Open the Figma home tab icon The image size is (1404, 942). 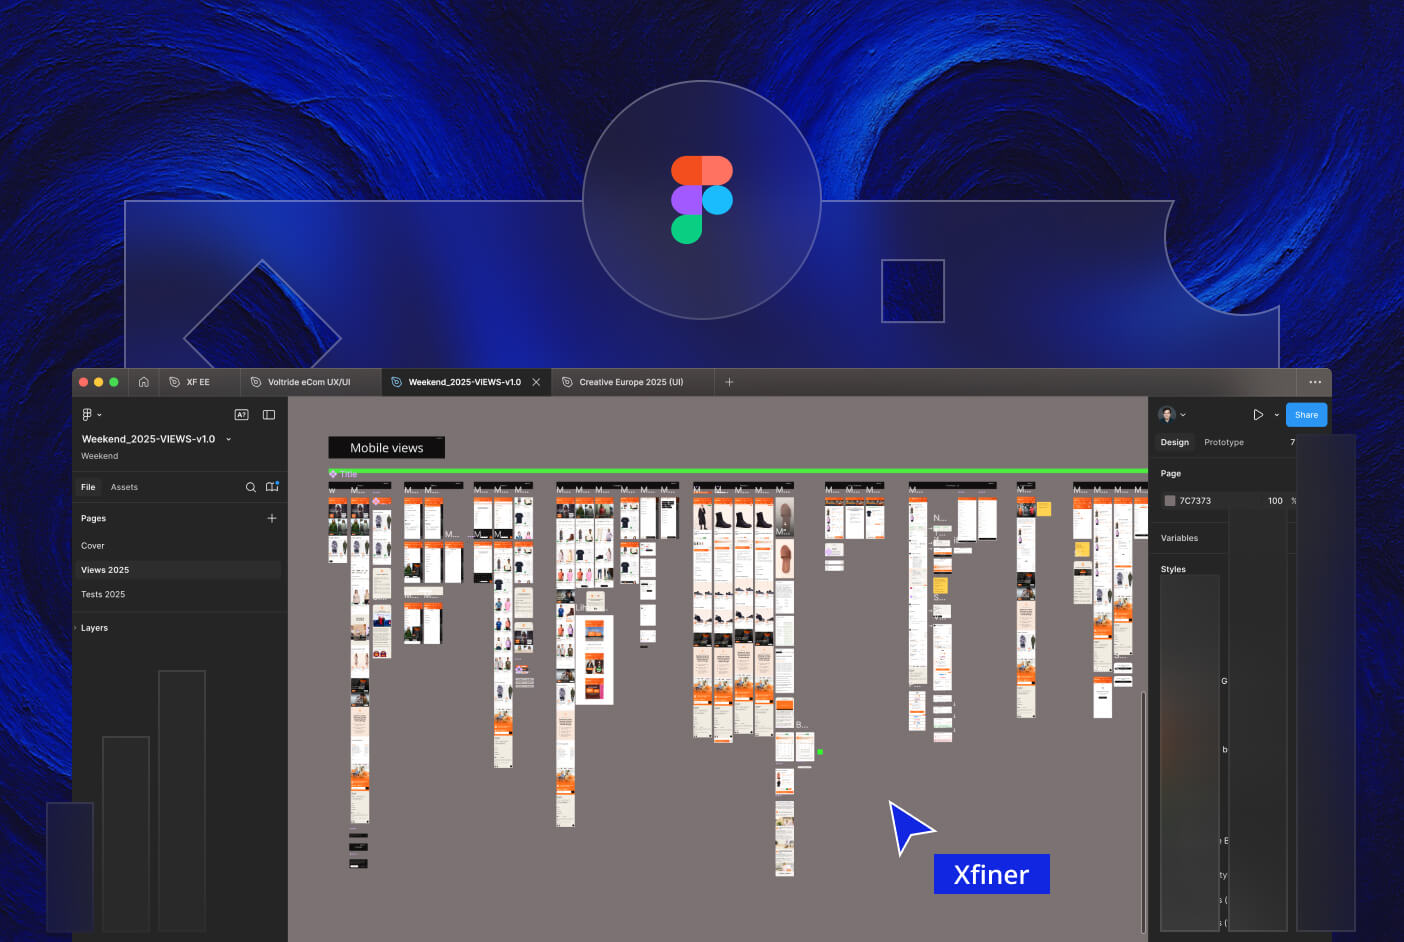144,382
